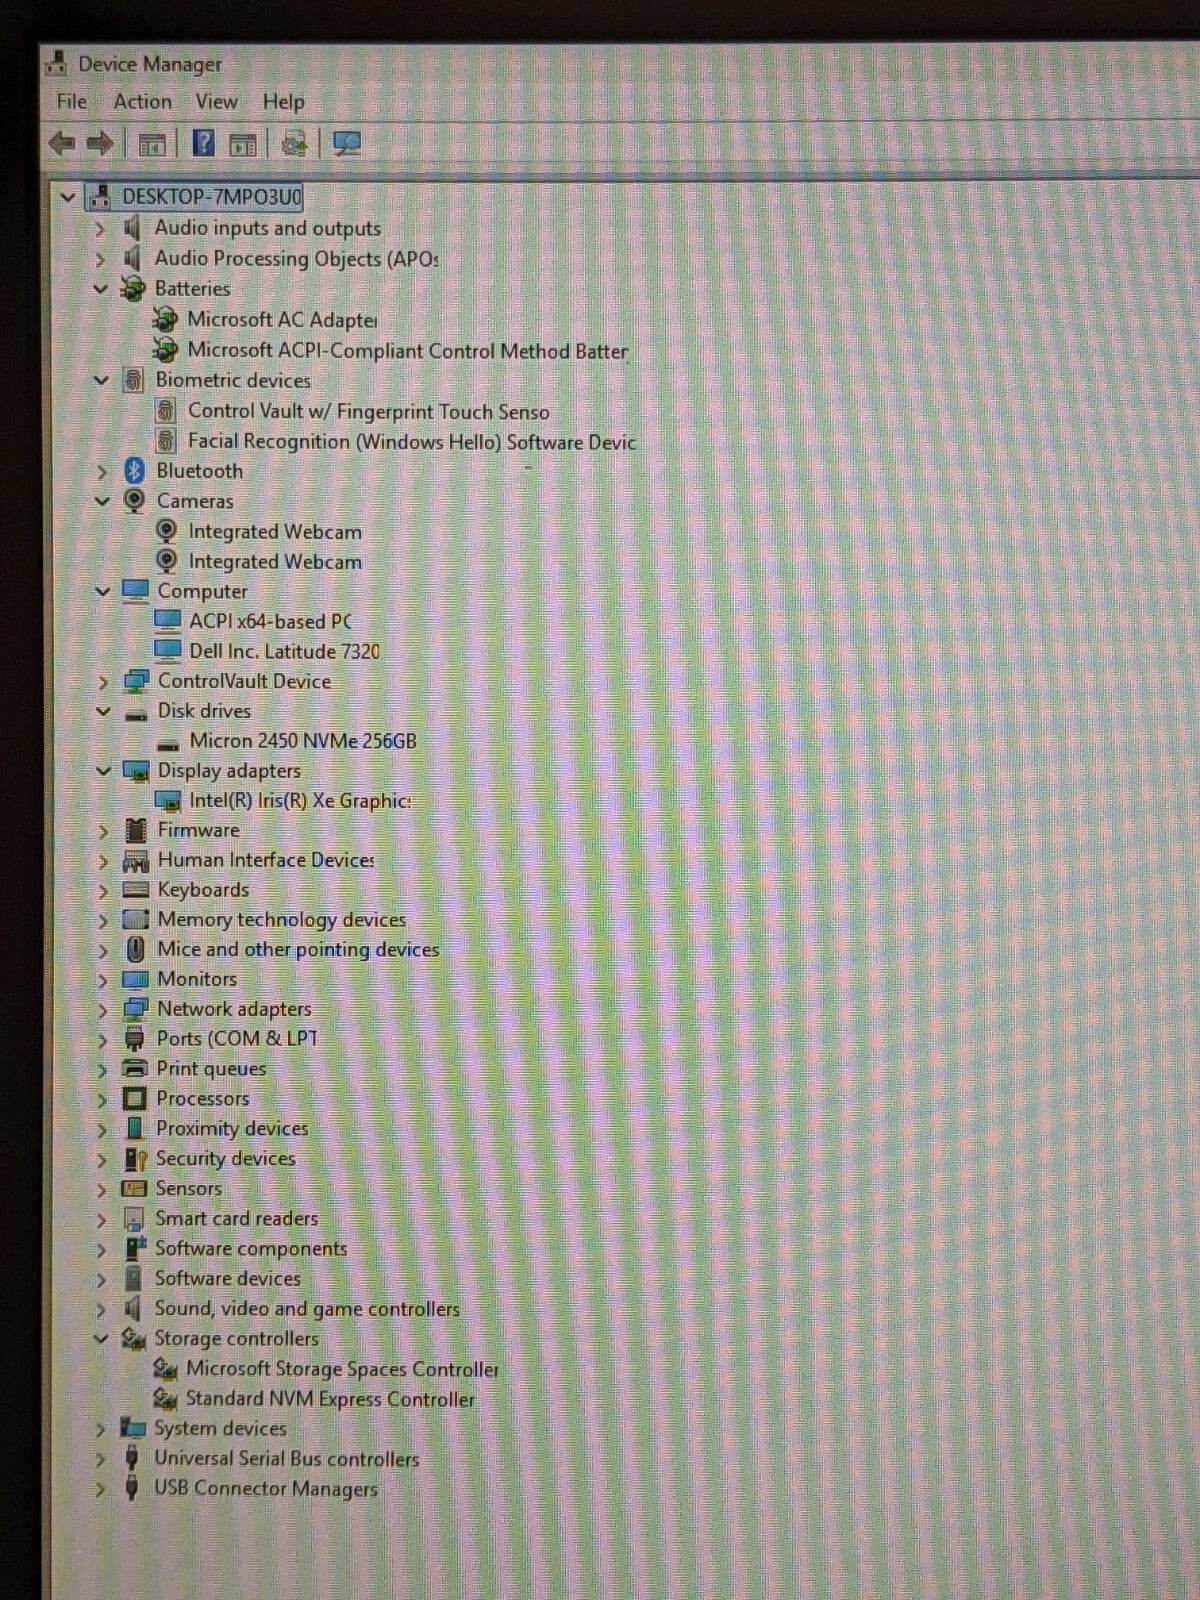Click the Update device driver toolbar icon
Image resolution: width=1200 pixels, height=1600 pixels.
[294, 145]
